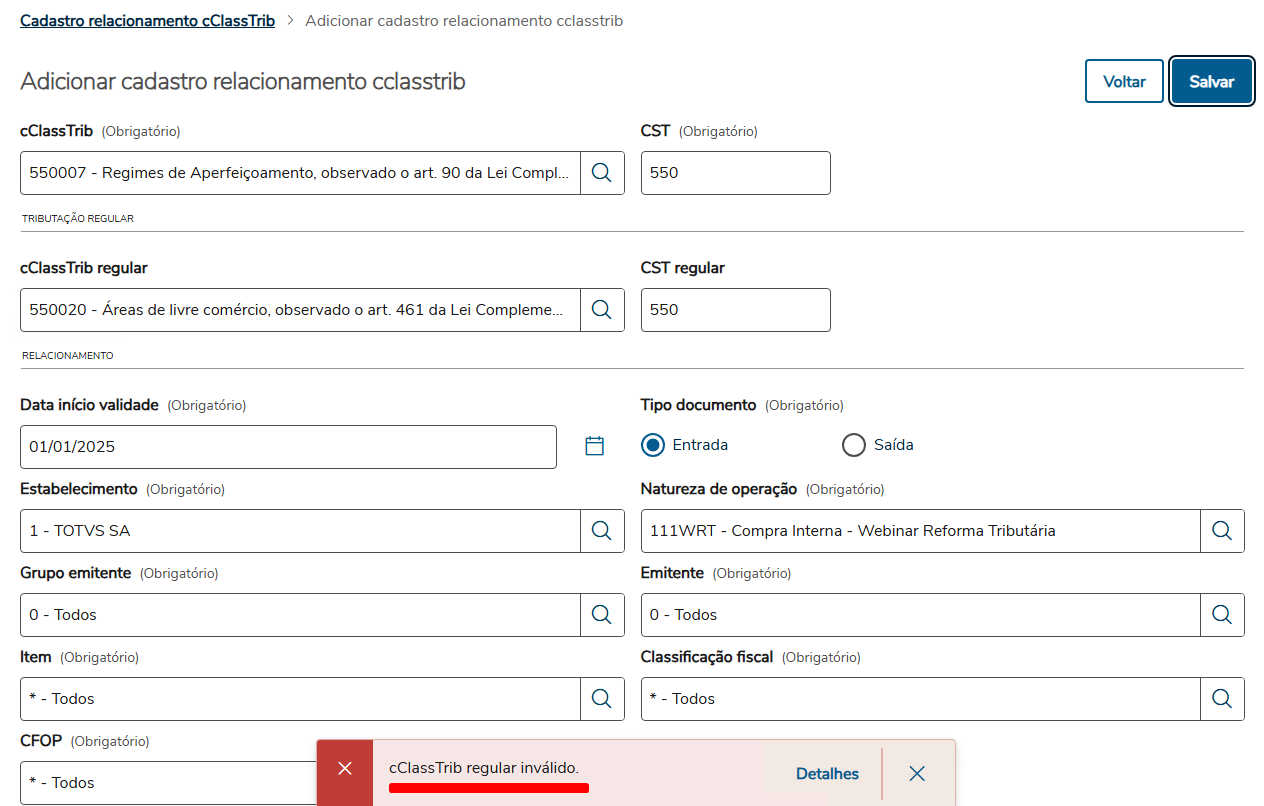This screenshot has height=806, width=1264.
Task: Click the Classificação fiscal search icon
Action: tap(1222, 699)
